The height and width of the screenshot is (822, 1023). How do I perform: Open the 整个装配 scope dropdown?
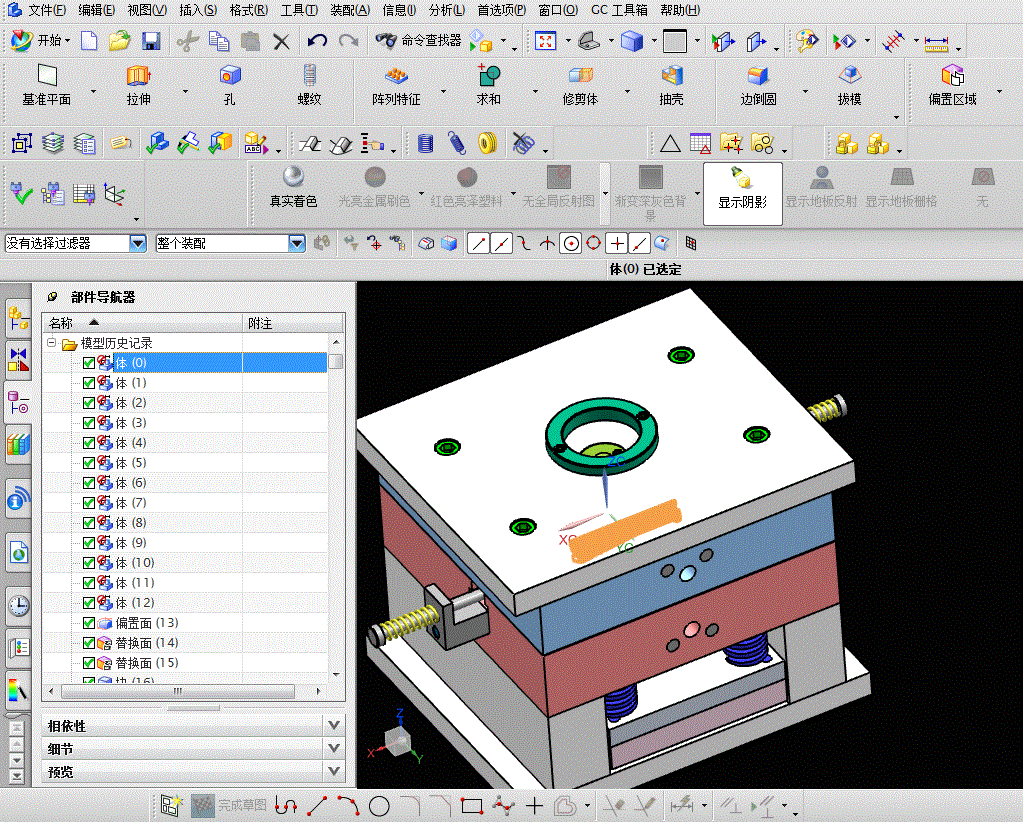(297, 243)
